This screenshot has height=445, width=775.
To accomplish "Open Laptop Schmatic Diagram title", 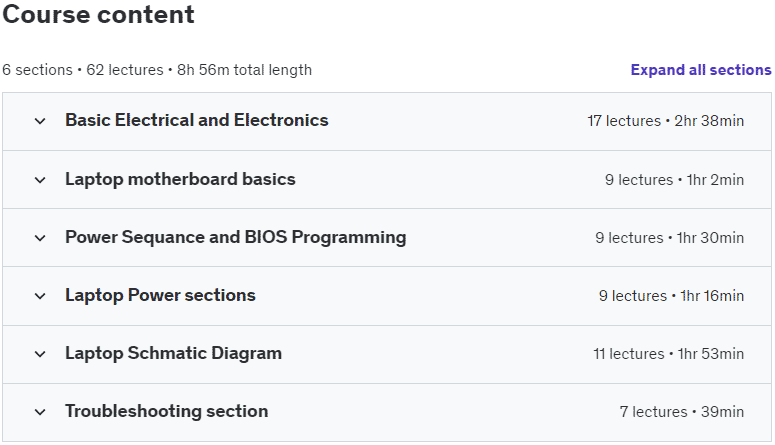I will pyautogui.click(x=173, y=353).
